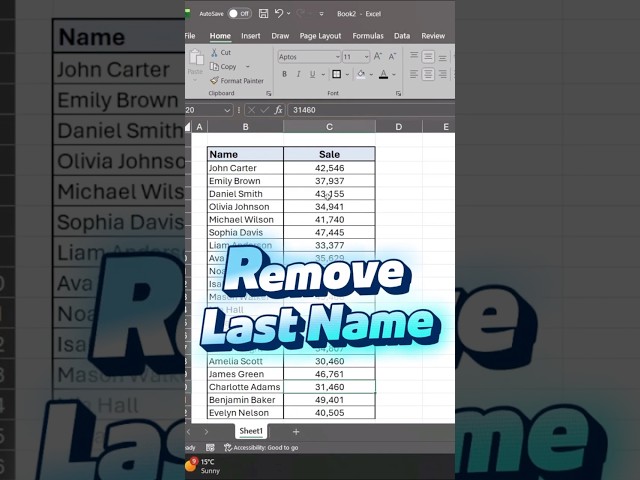
Task: Select column C header
Action: 329,127
